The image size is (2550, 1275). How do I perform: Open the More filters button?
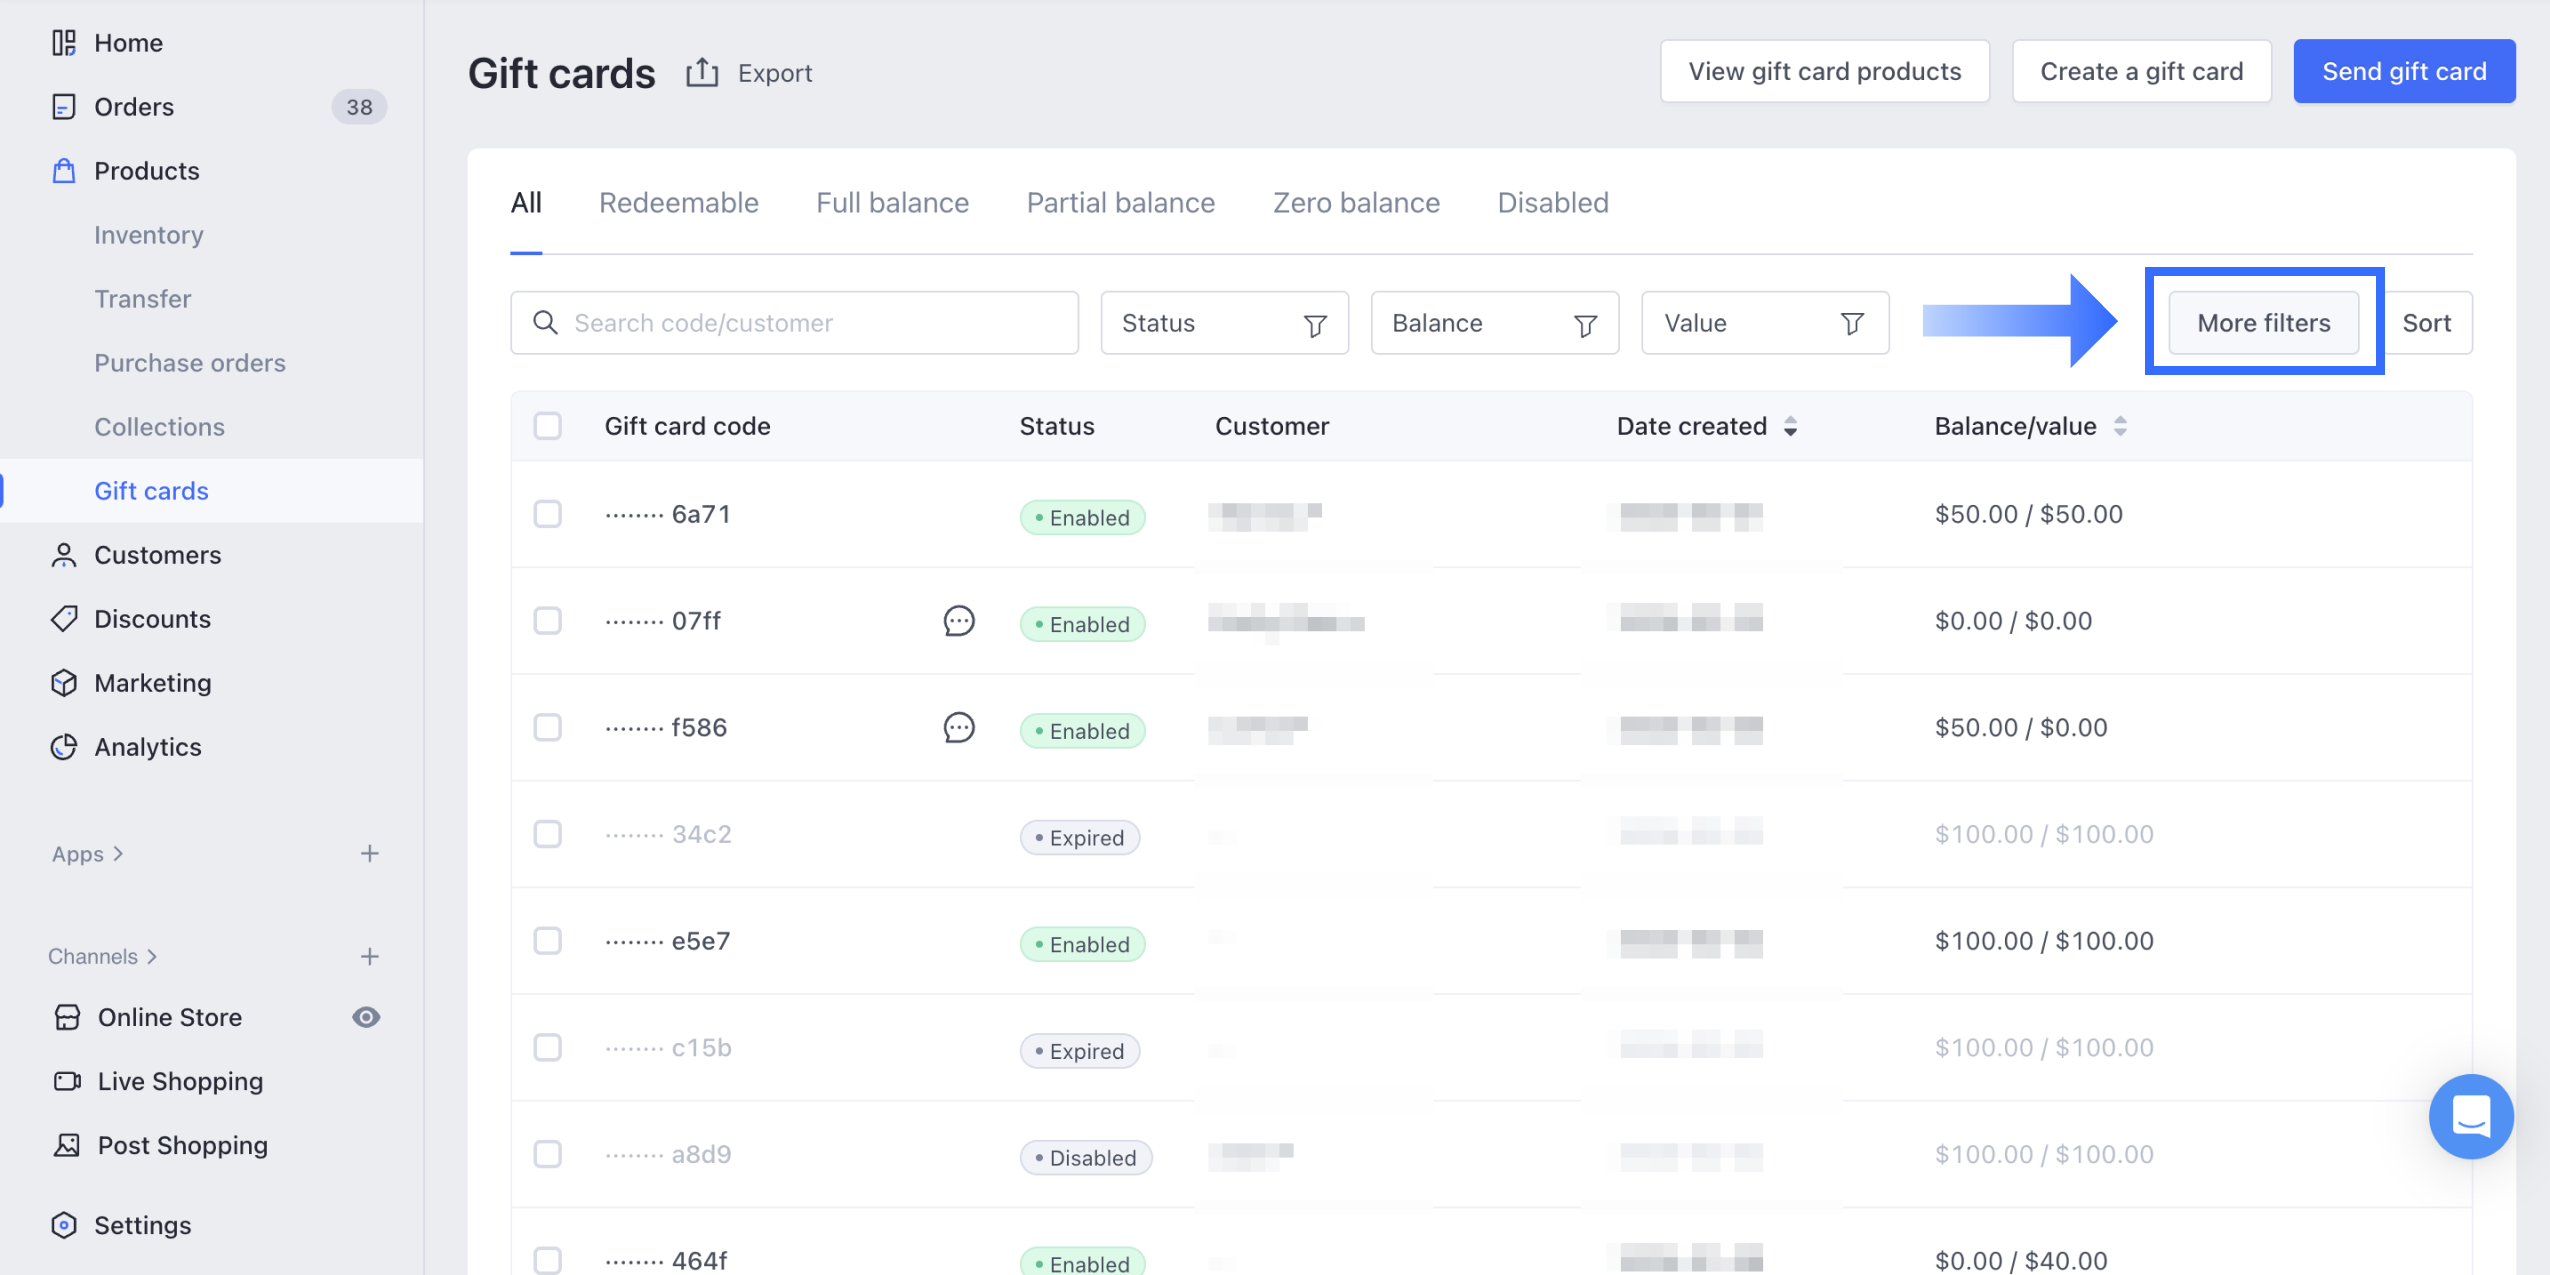click(x=2263, y=323)
